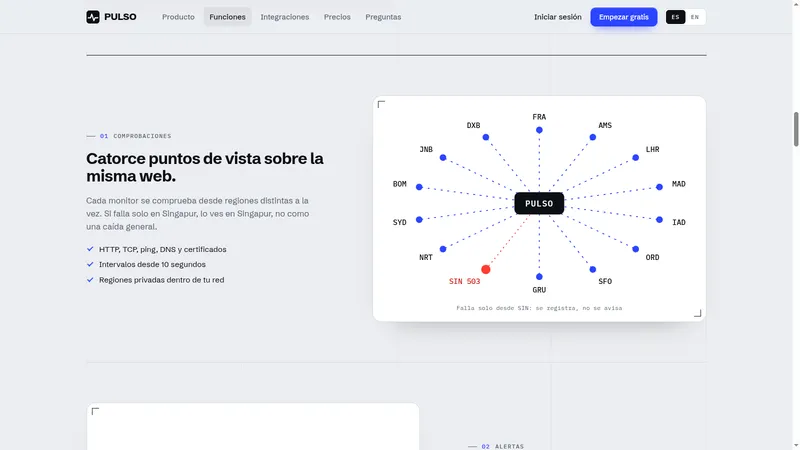Click the BOM region dot
This screenshot has height=450, width=800.
419,187
